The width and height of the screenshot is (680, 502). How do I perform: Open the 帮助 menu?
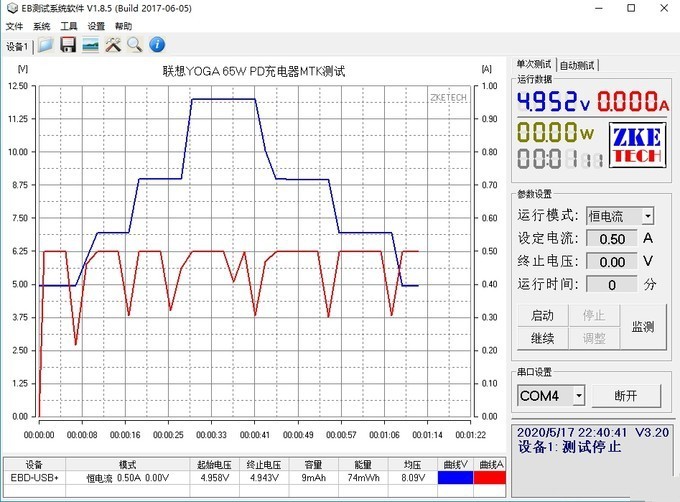click(123, 26)
